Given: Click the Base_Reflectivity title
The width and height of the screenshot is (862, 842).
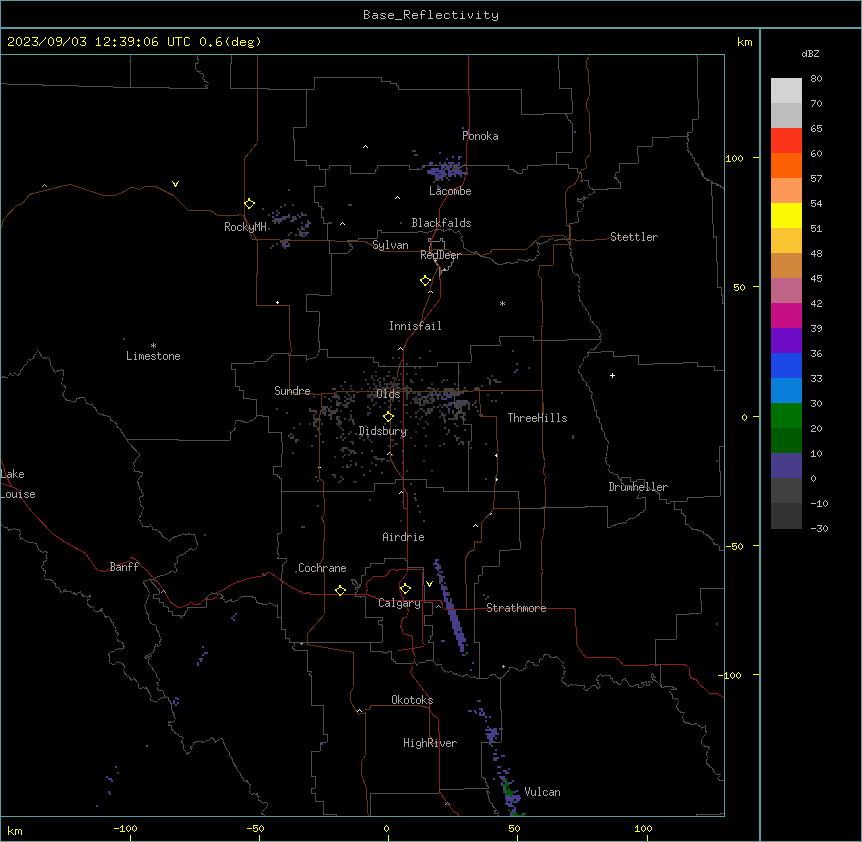Looking at the screenshot, I should tap(431, 15).
